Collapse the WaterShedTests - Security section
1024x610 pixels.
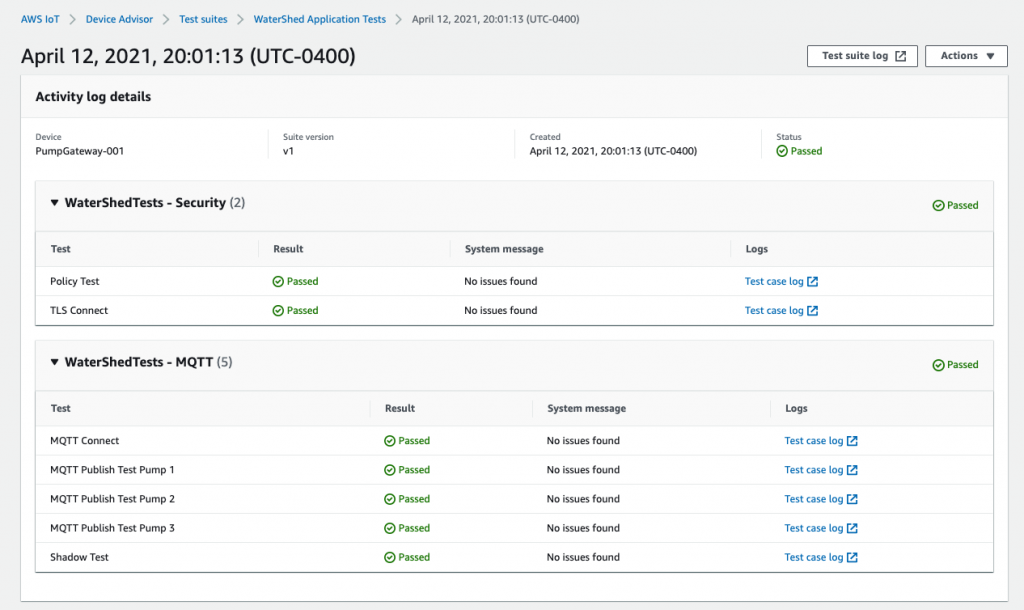coord(55,202)
